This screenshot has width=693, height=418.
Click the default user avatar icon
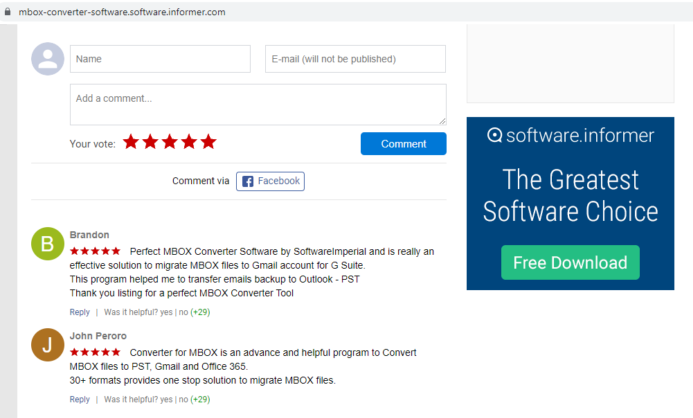coord(48,59)
